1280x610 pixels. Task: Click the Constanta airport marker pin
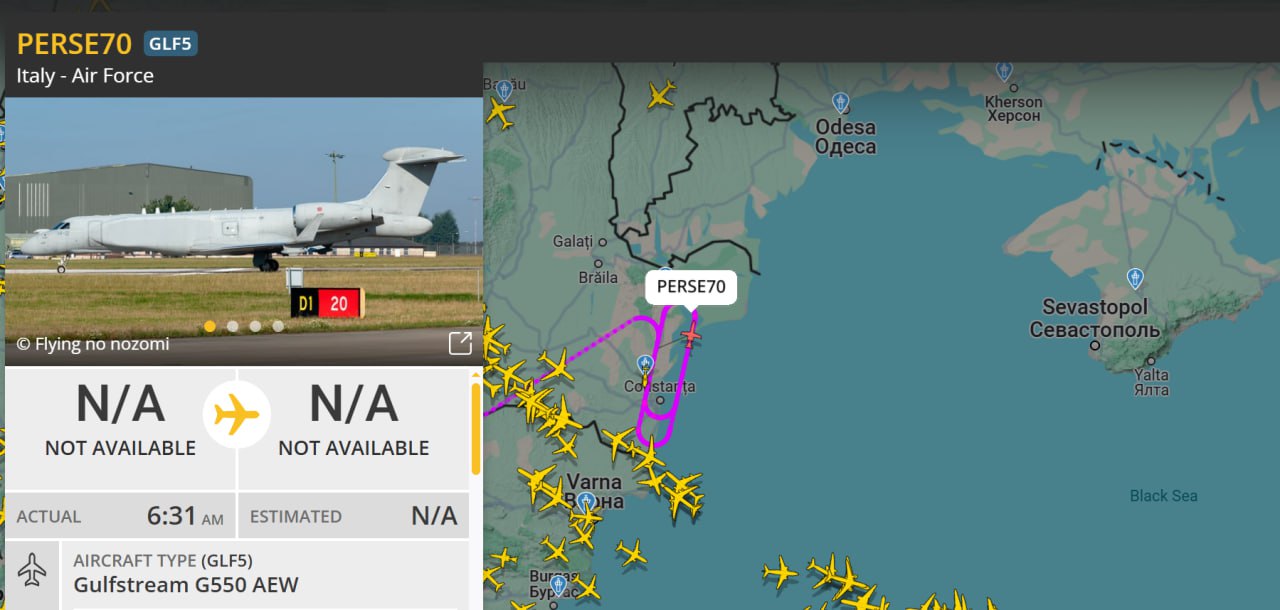coord(646,366)
